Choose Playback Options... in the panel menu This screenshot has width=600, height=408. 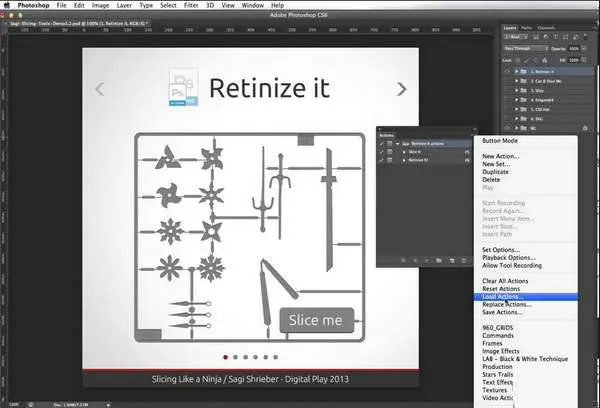[x=526, y=258]
